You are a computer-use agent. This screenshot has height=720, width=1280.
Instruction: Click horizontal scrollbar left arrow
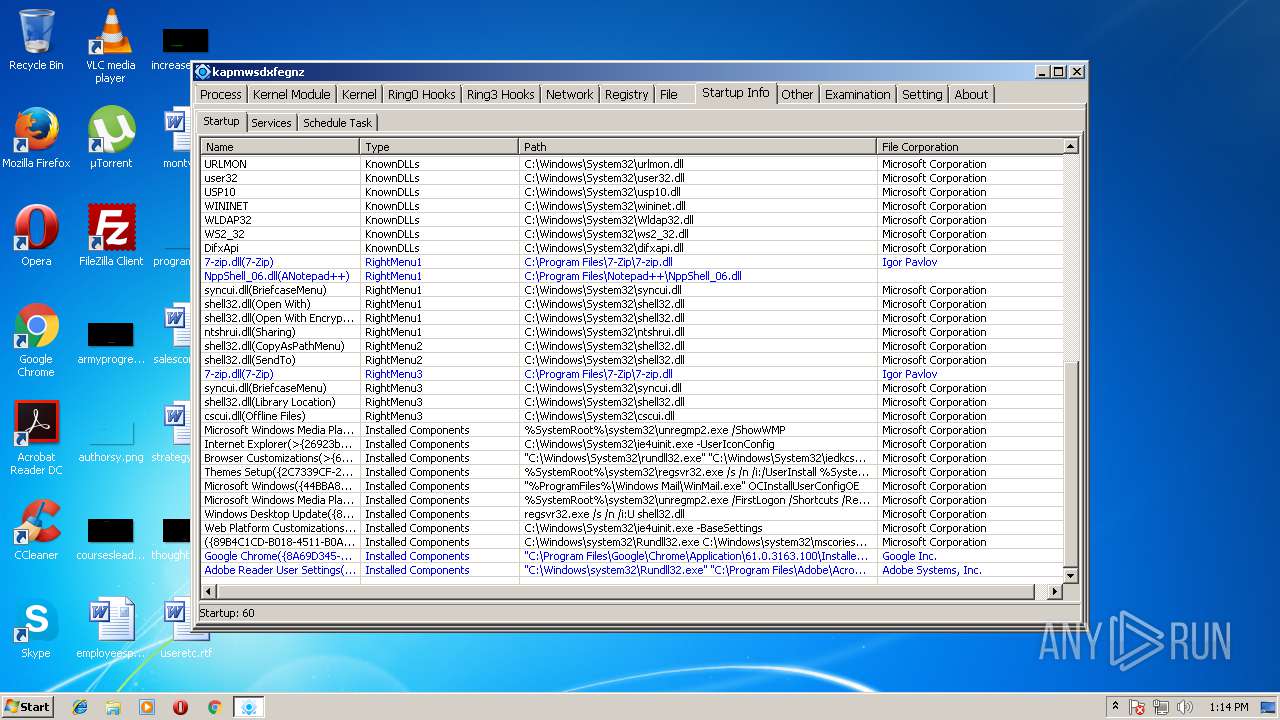pyautogui.click(x=208, y=592)
